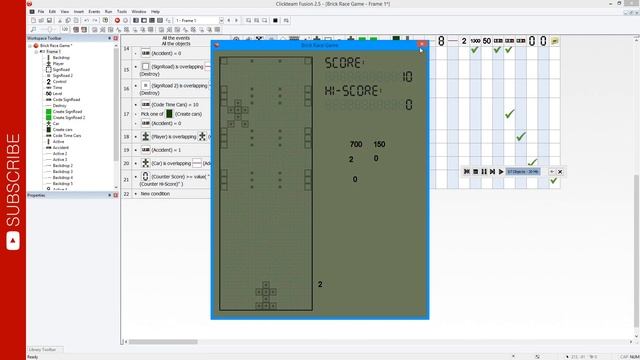Image resolution: width=640 pixels, height=360 pixels.
Task: Open the Event Editor icon
Action: [152, 20]
